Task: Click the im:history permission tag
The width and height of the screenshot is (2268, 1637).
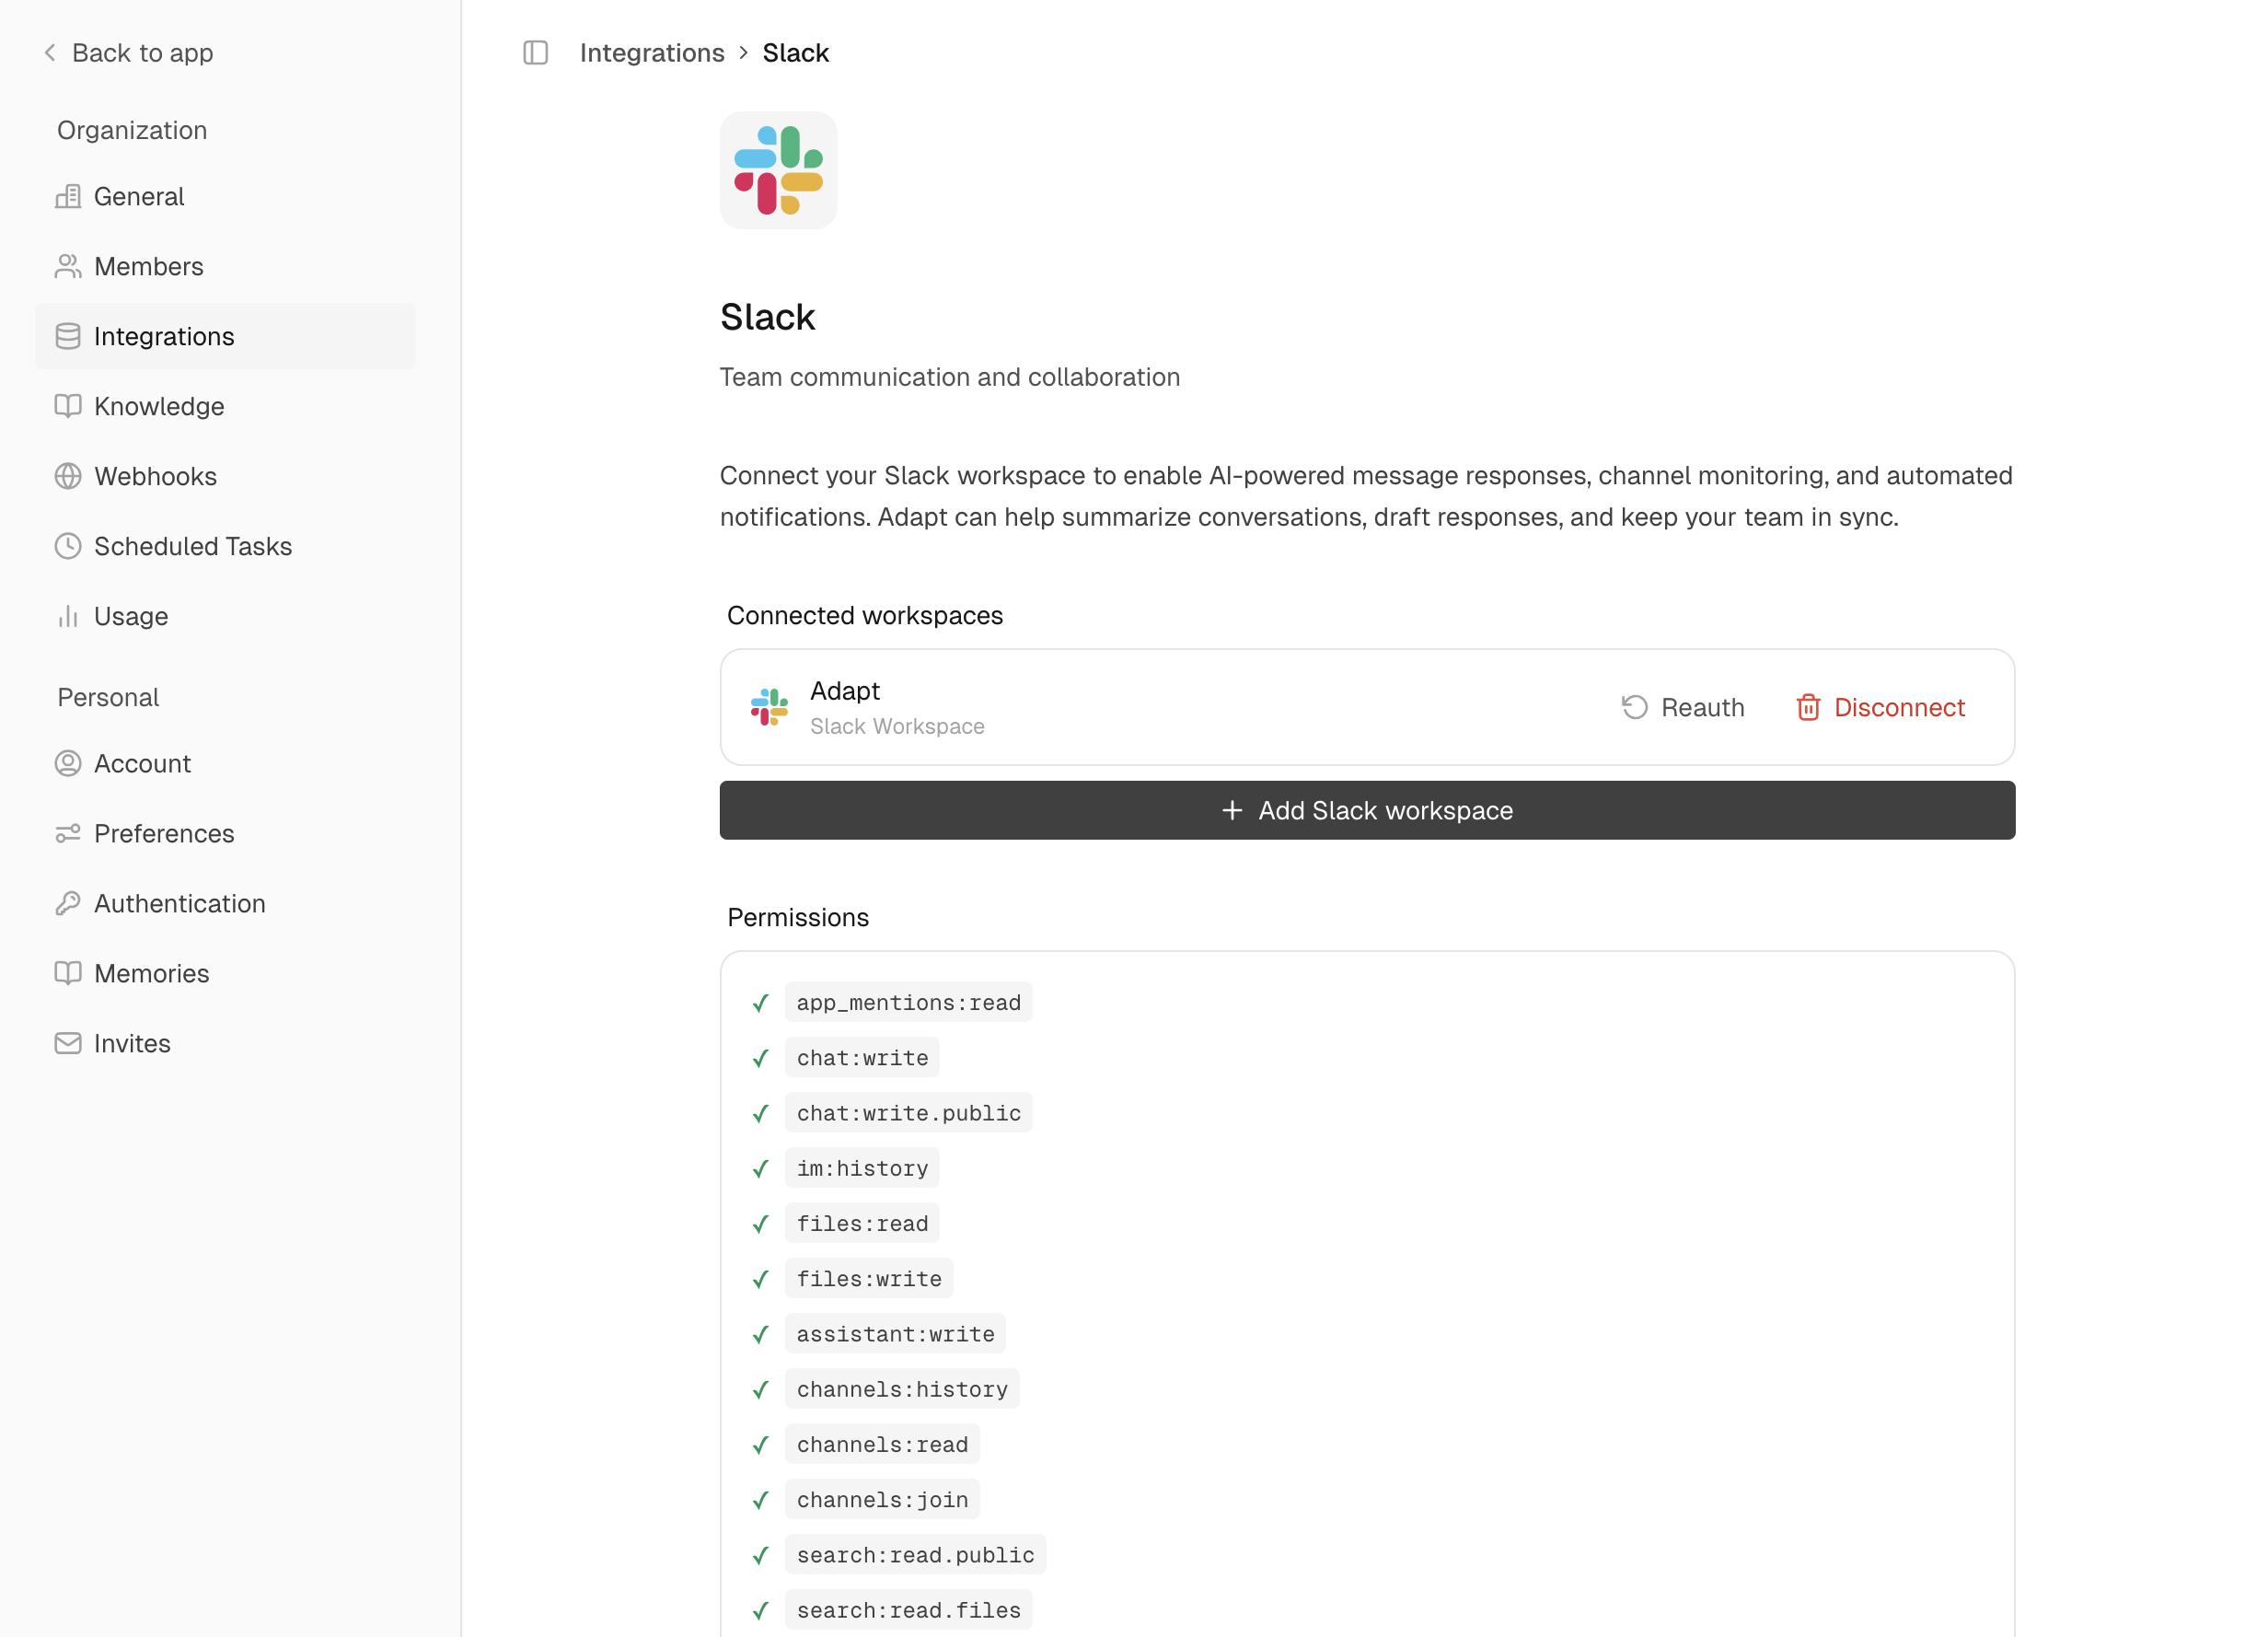Action: click(862, 1168)
